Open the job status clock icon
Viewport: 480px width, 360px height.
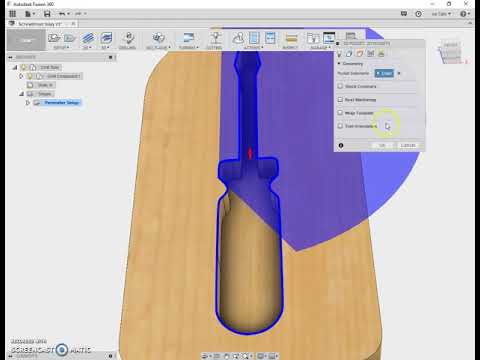point(418,14)
